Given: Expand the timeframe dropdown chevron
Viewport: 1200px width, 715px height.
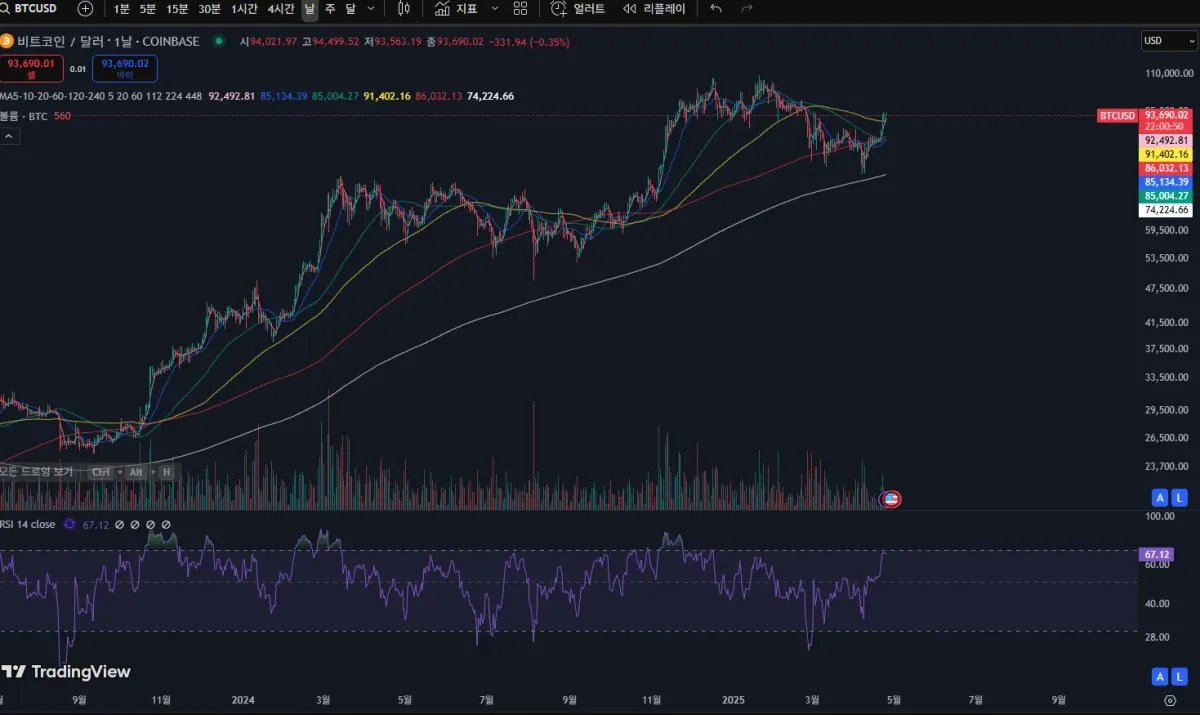Looking at the screenshot, I should coord(372,8).
